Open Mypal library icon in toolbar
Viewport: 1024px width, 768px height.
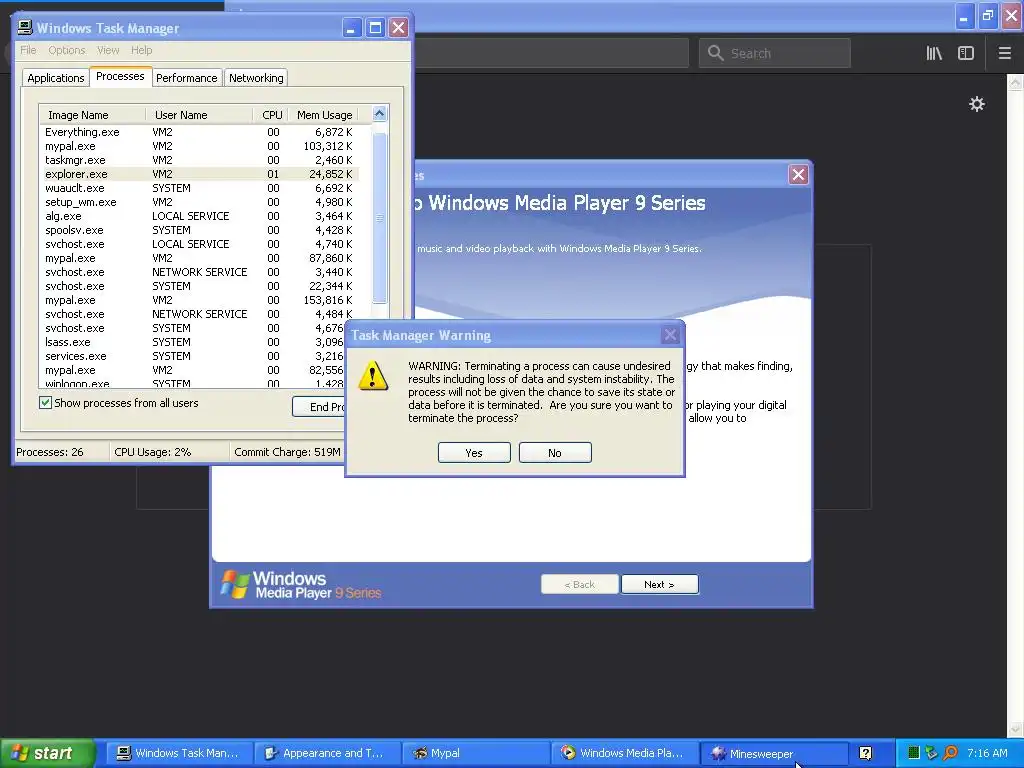pyautogui.click(x=934, y=54)
